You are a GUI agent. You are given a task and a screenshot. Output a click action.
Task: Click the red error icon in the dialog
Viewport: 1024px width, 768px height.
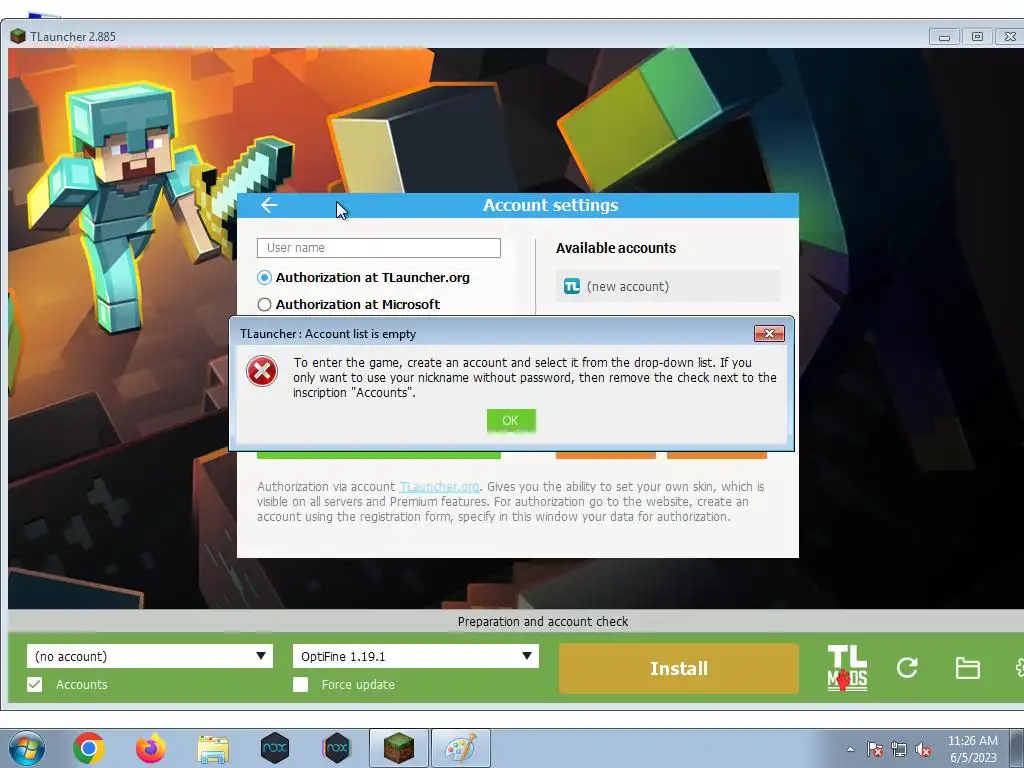(262, 371)
